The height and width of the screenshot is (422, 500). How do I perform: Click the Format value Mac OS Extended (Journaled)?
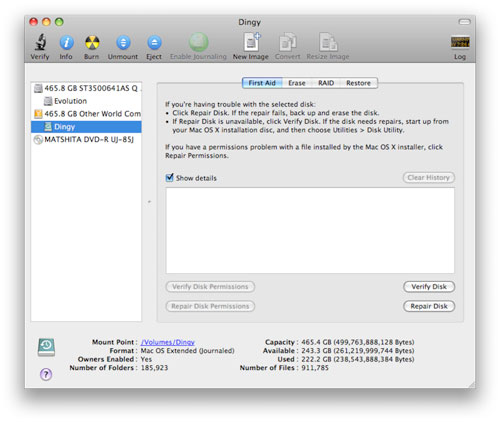[x=188, y=351]
